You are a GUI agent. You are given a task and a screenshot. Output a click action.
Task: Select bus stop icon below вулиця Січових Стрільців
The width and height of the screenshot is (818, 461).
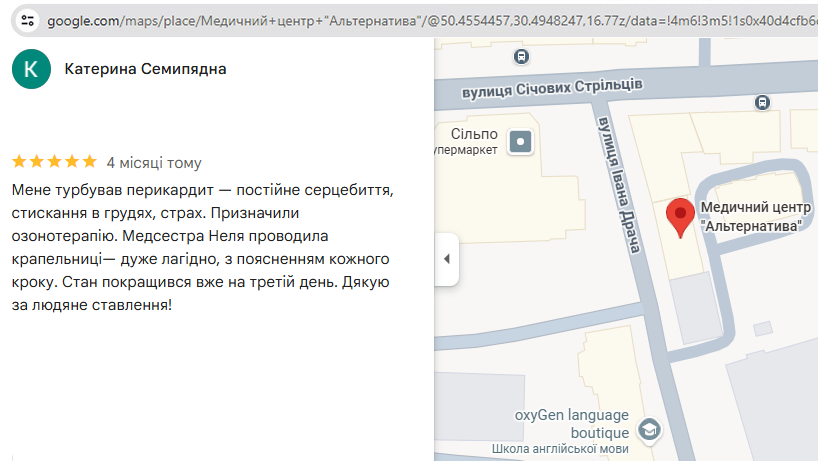click(x=763, y=101)
